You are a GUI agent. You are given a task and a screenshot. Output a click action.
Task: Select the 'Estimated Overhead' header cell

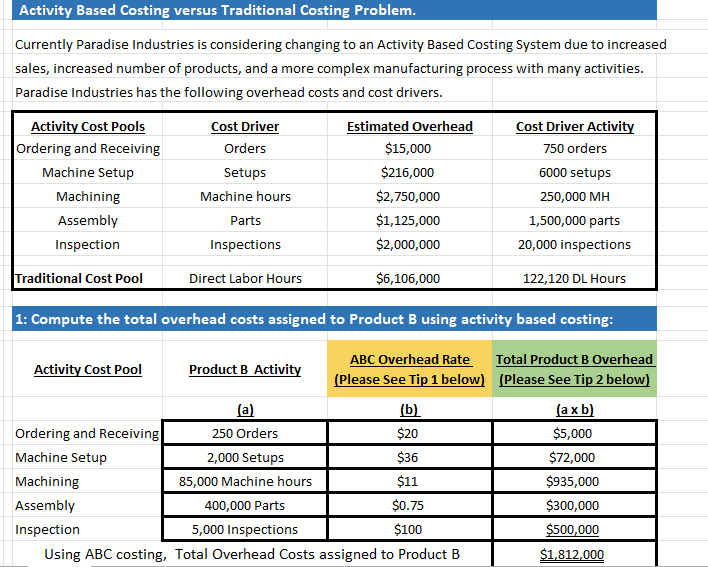coord(410,126)
